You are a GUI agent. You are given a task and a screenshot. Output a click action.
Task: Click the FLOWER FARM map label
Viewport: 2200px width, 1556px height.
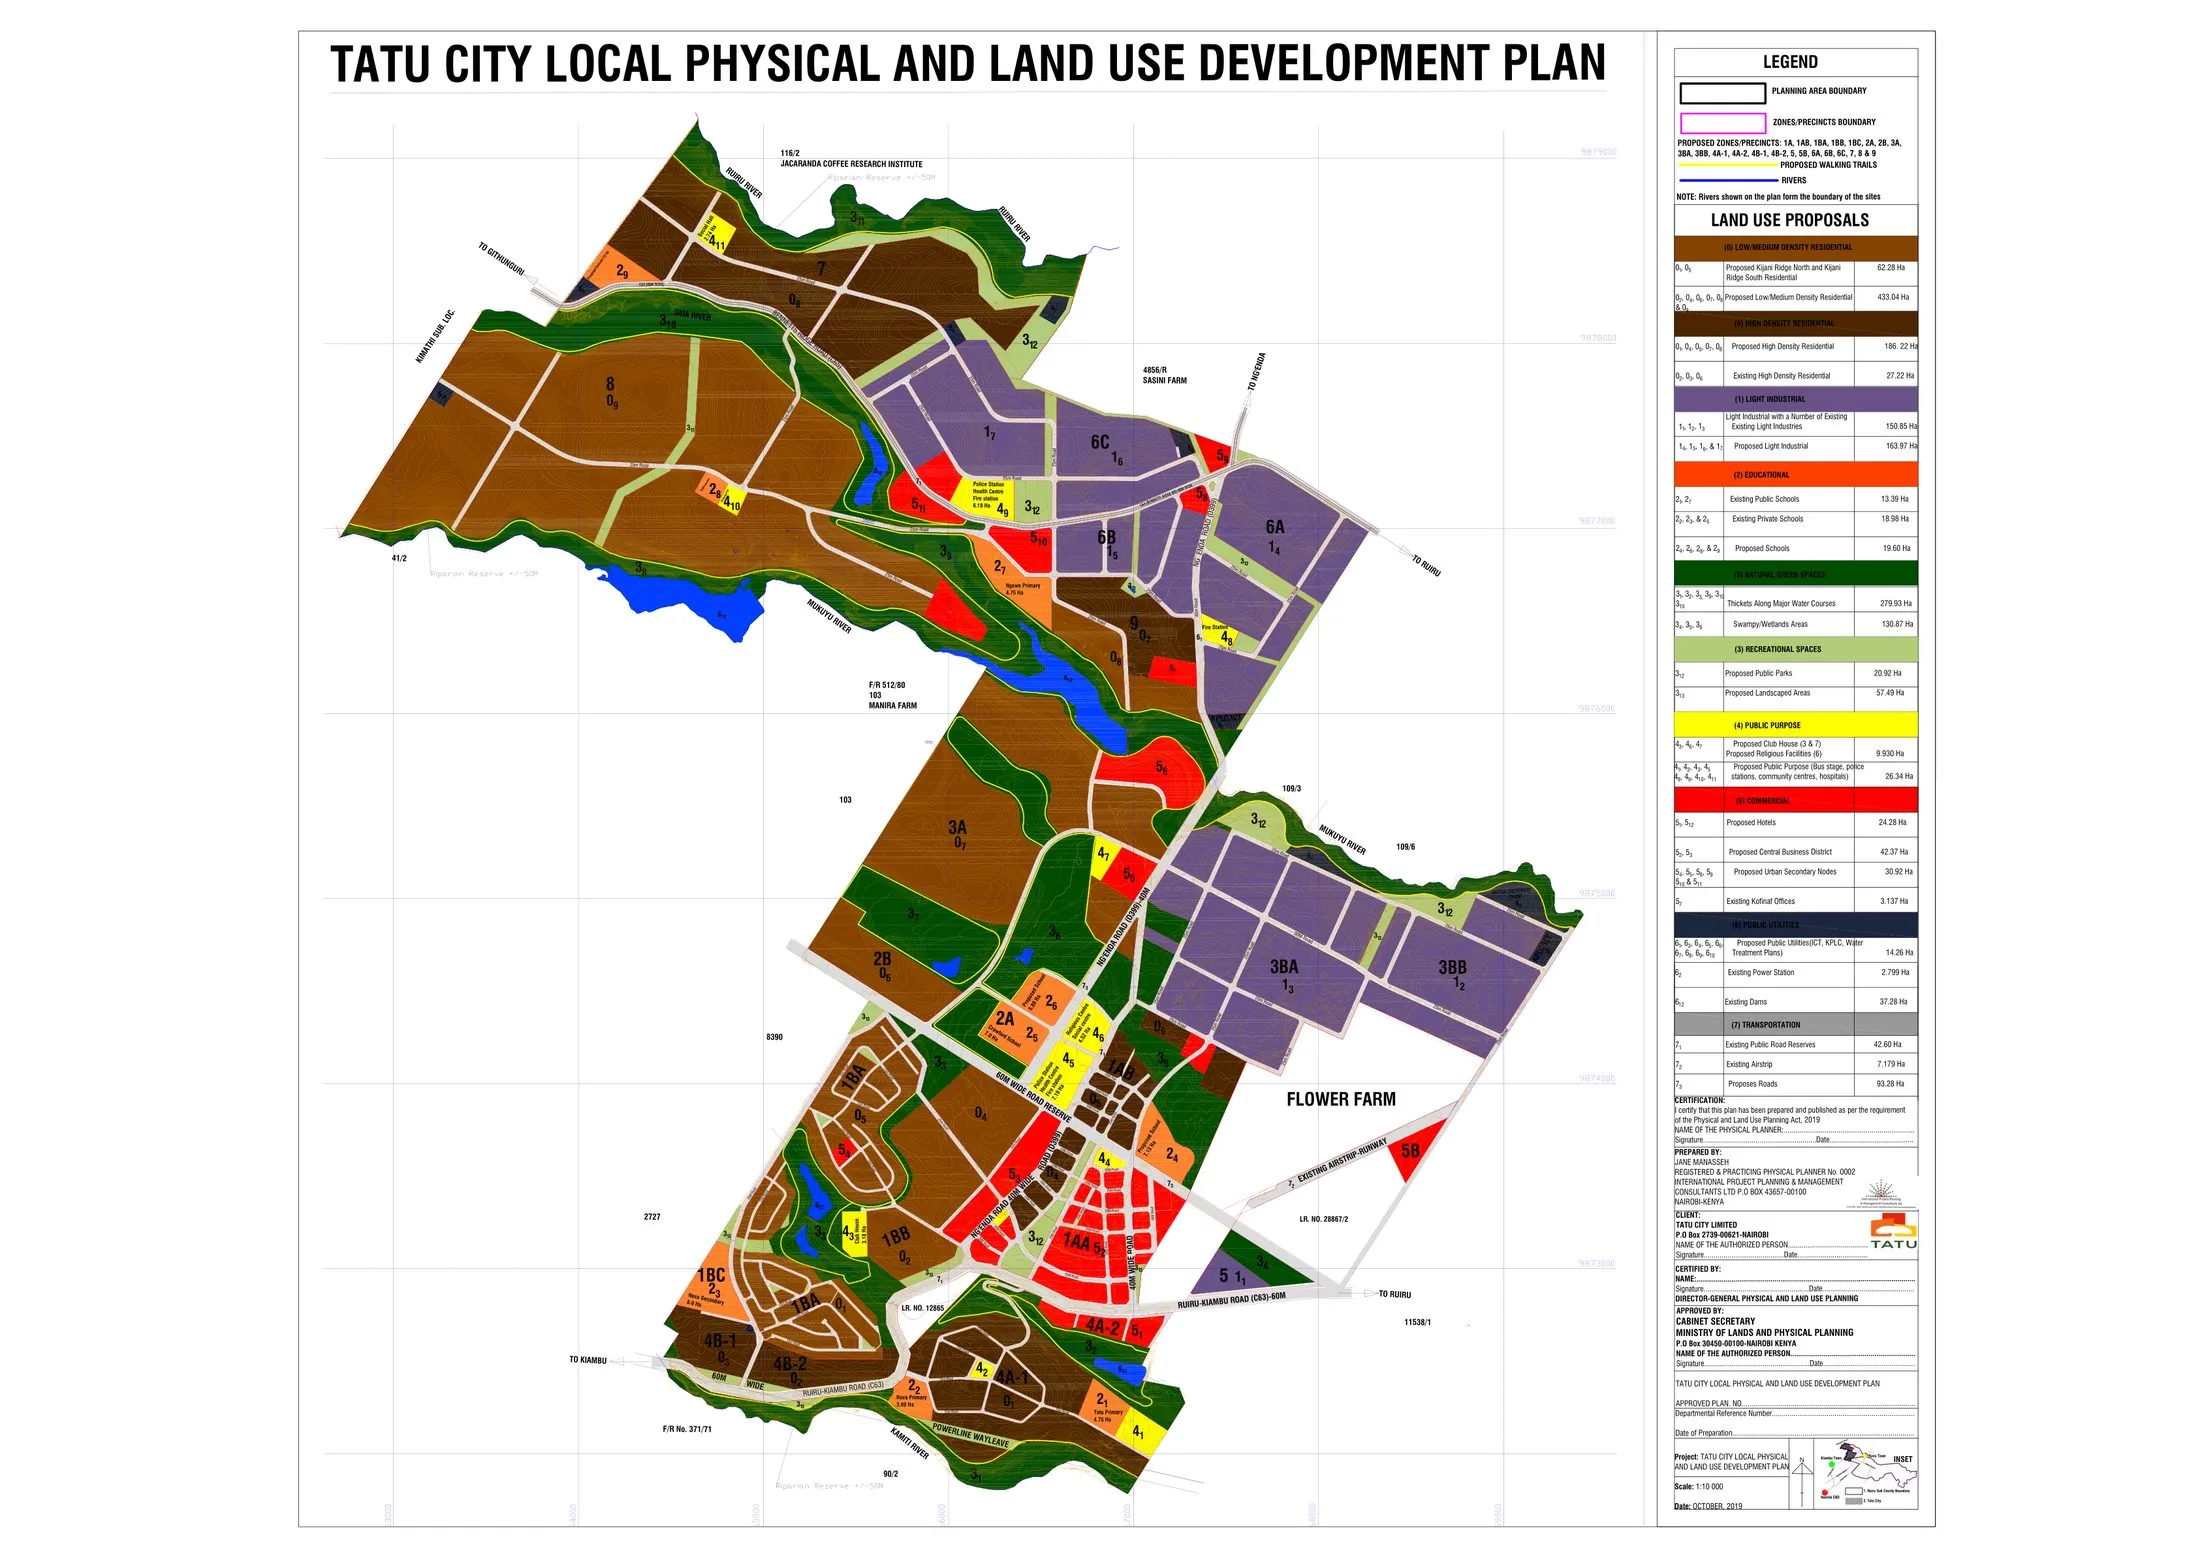point(1341,1099)
